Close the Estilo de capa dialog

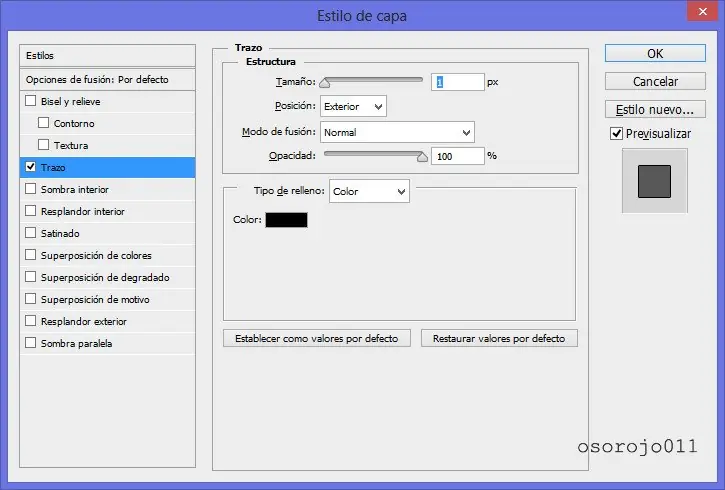point(702,11)
